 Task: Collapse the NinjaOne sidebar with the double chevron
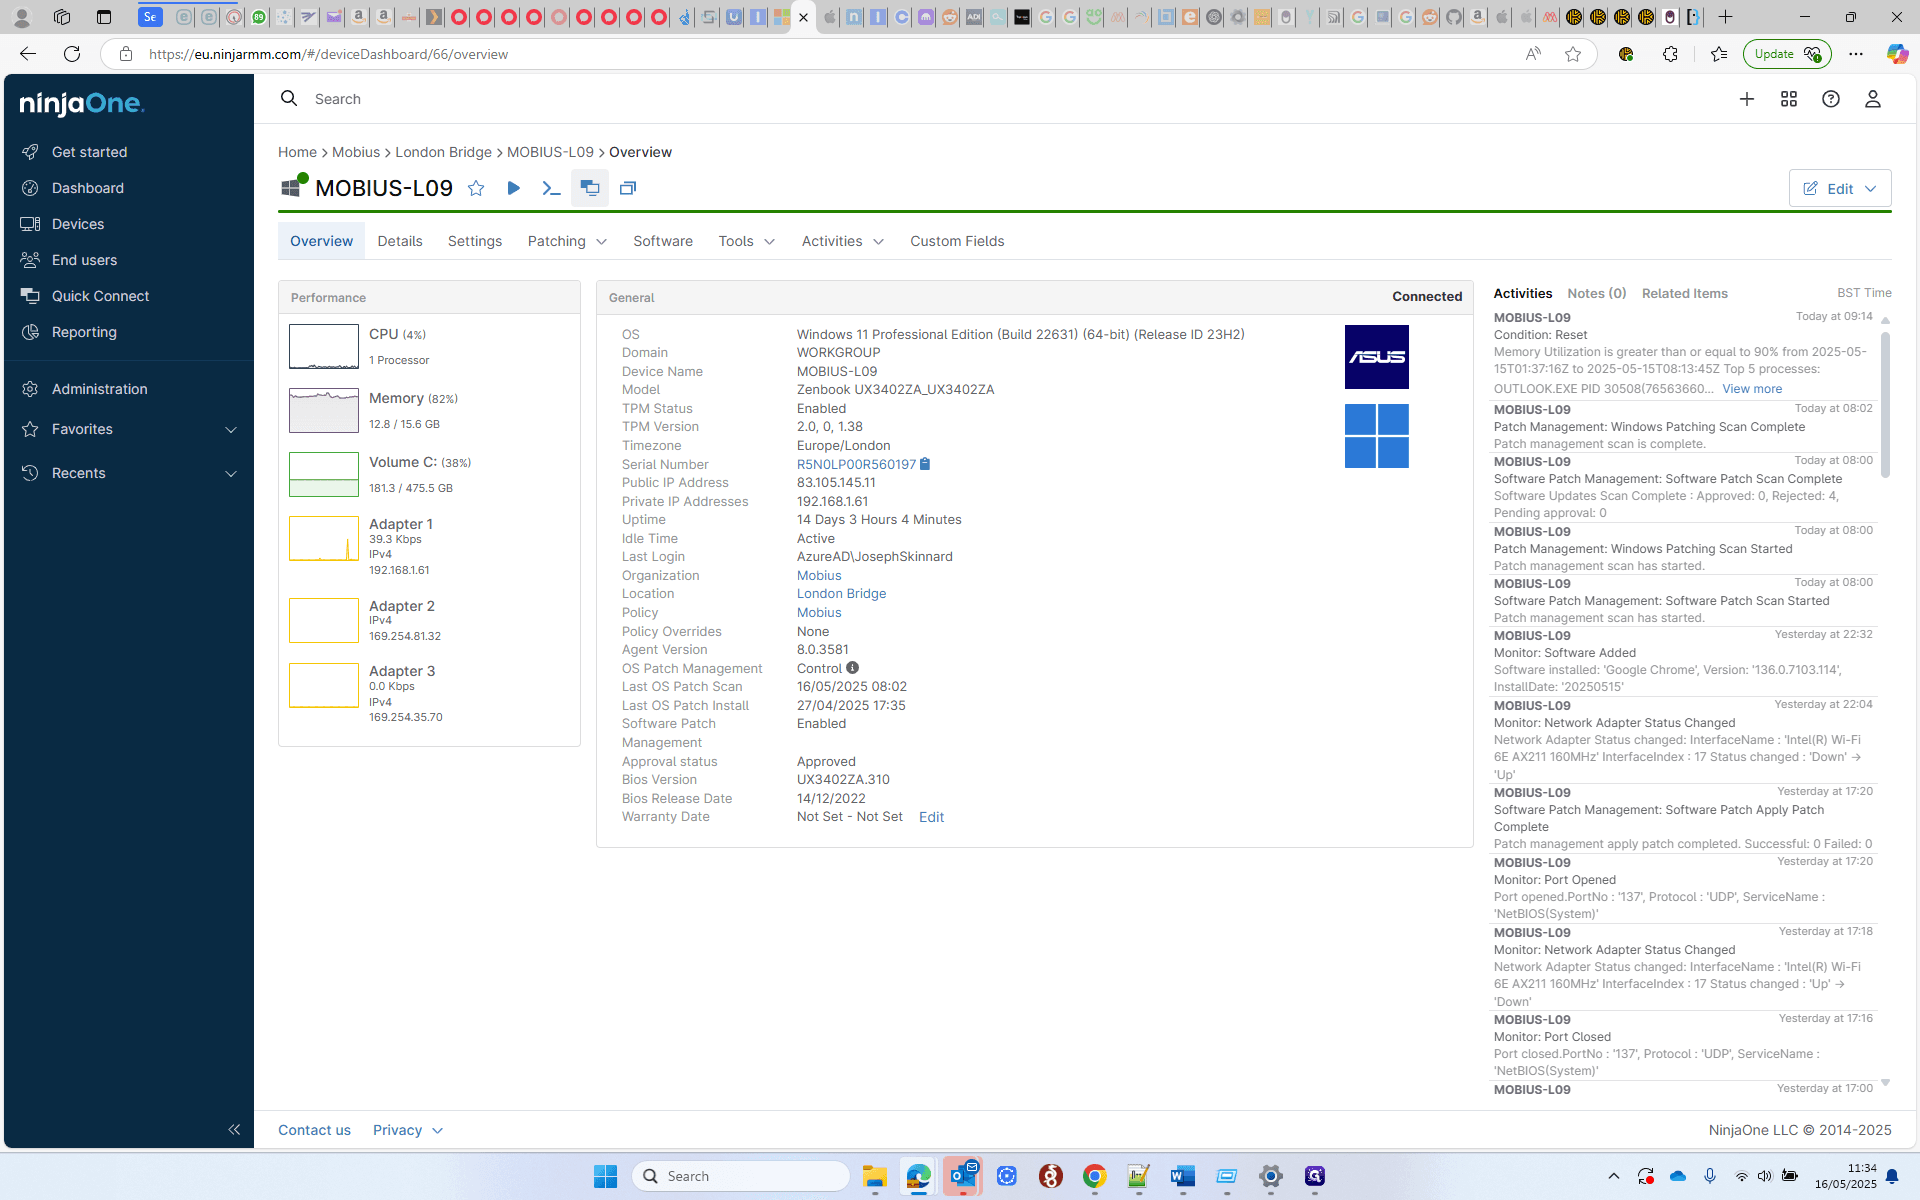(x=234, y=1129)
